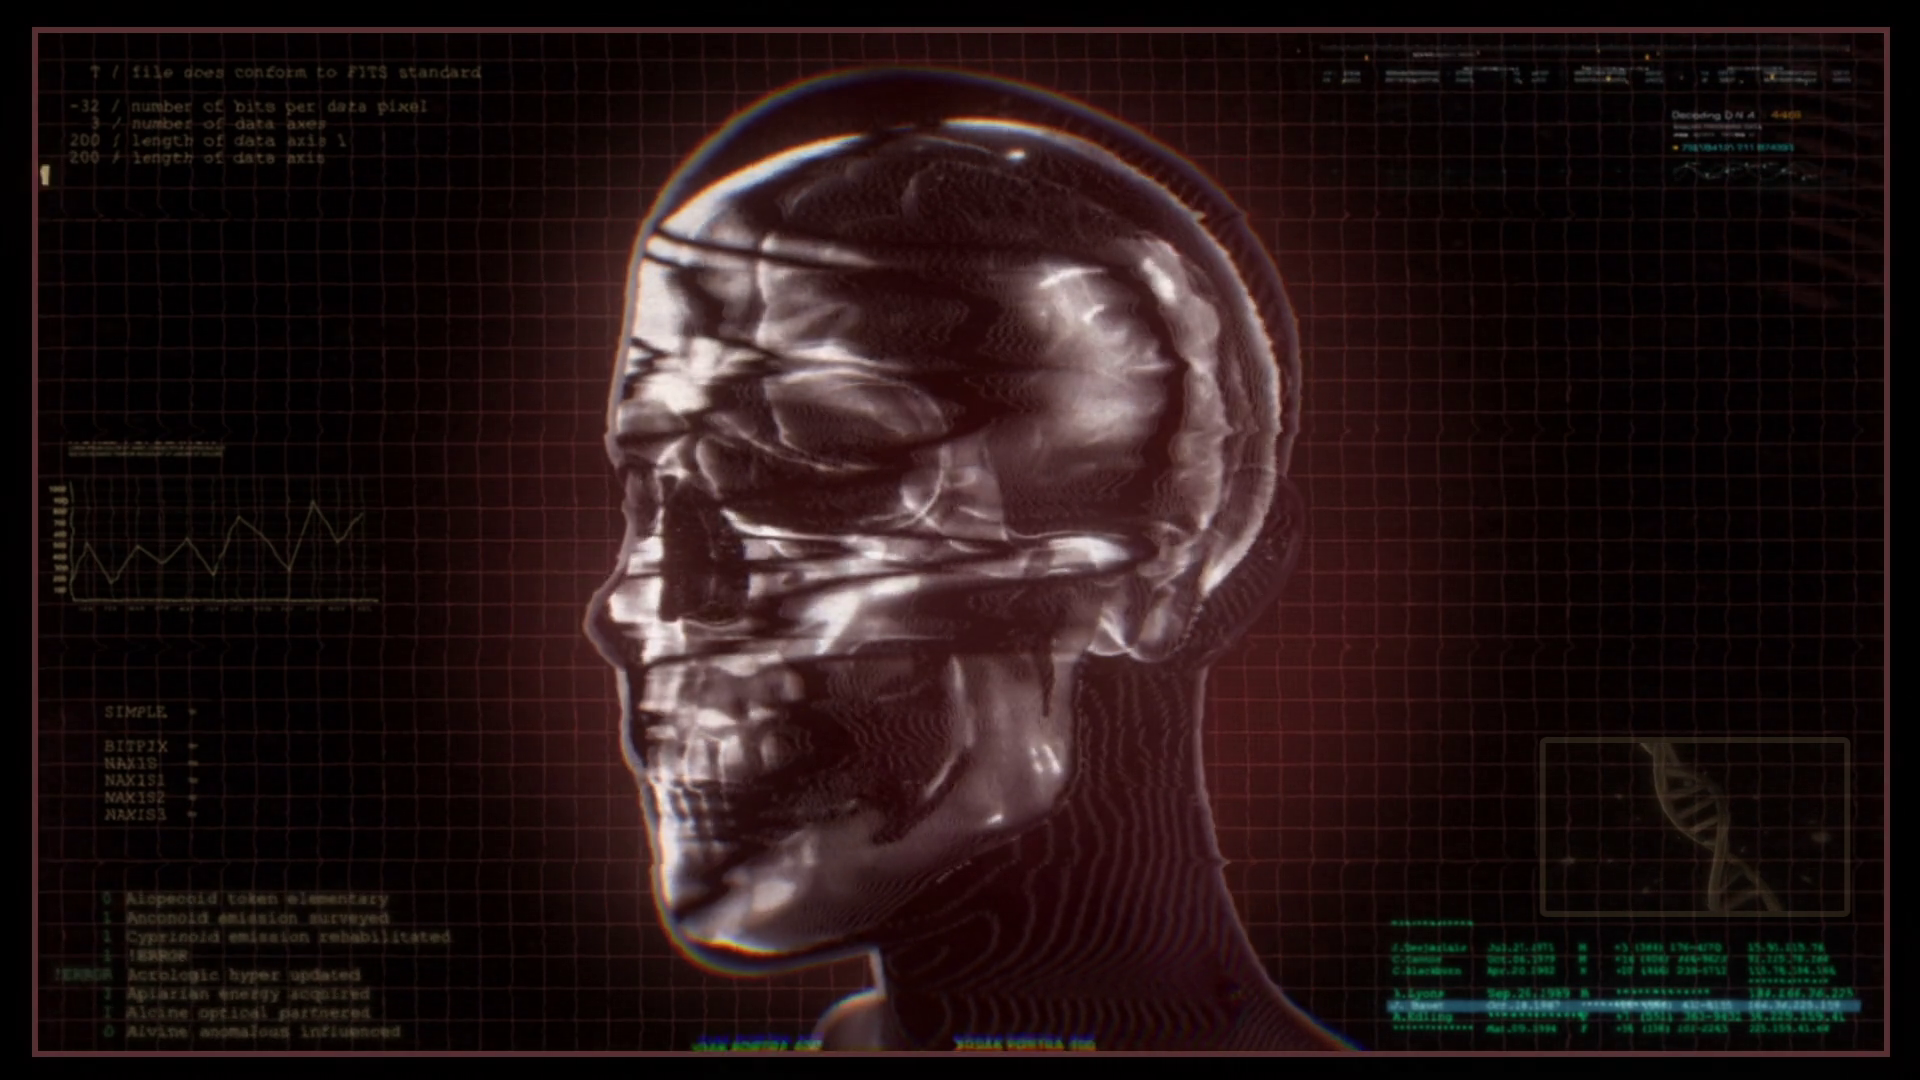Click the Alopecoid token elementary log line
The height and width of the screenshot is (1080, 1920).
click(x=255, y=899)
